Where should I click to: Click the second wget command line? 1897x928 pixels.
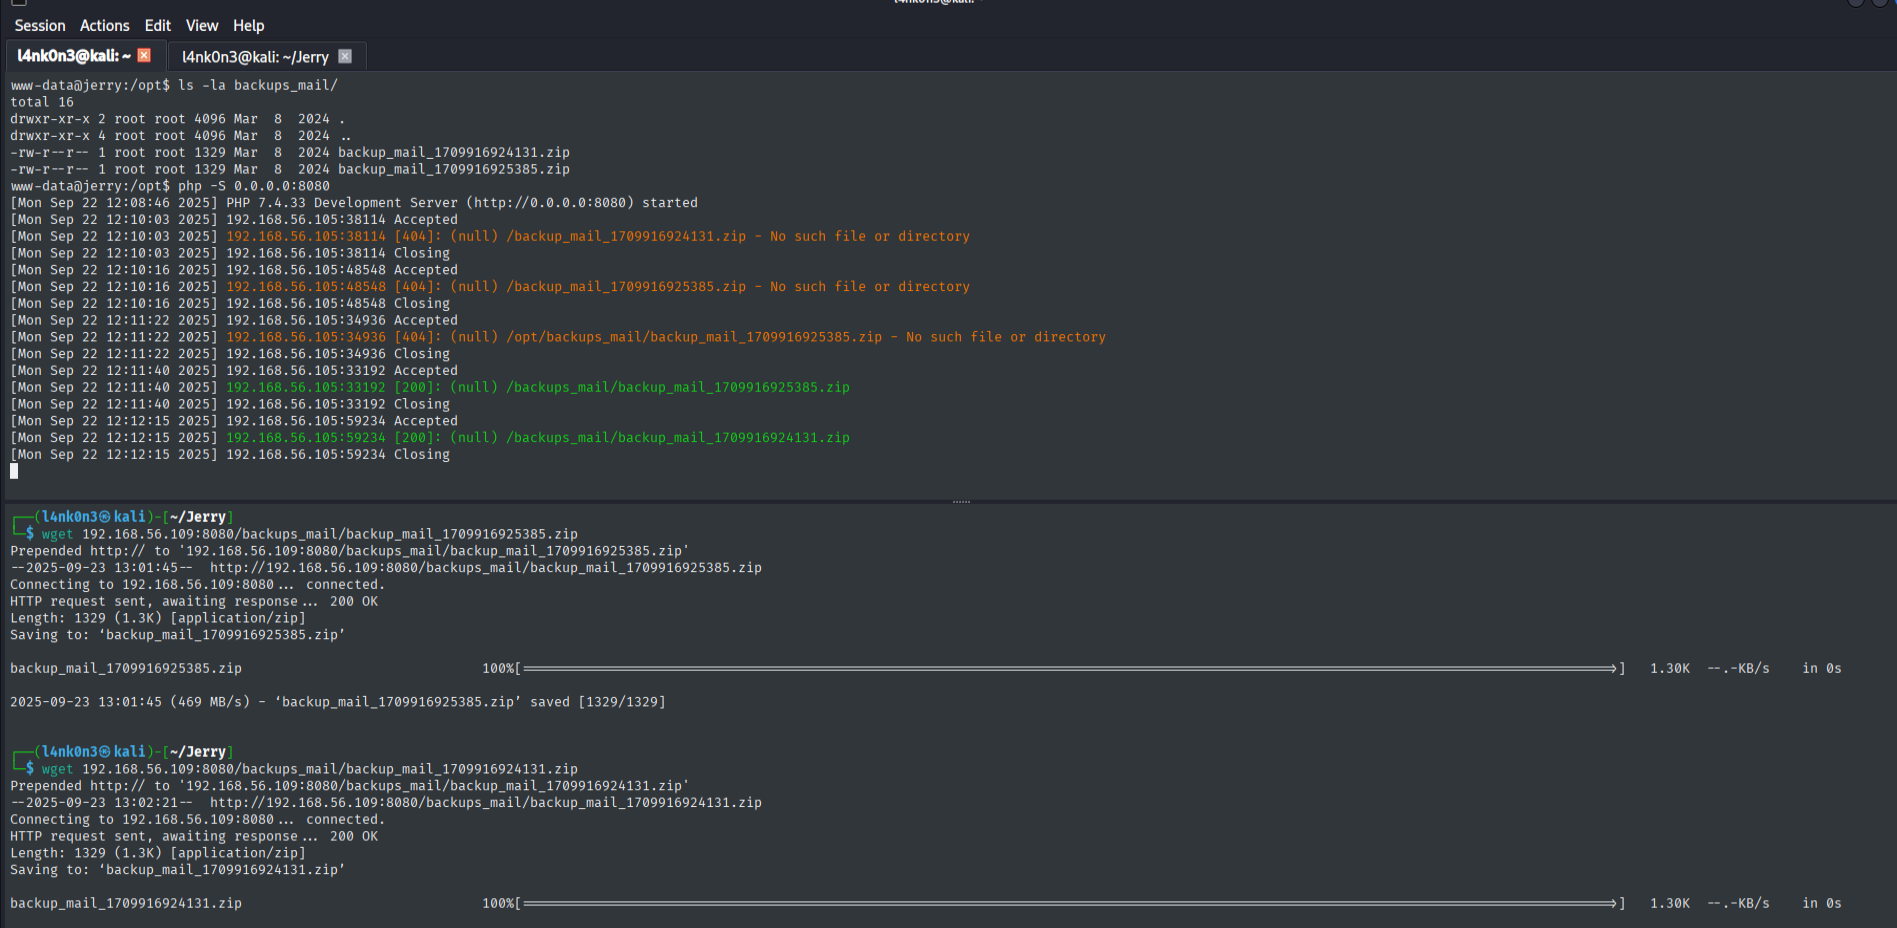309,769
